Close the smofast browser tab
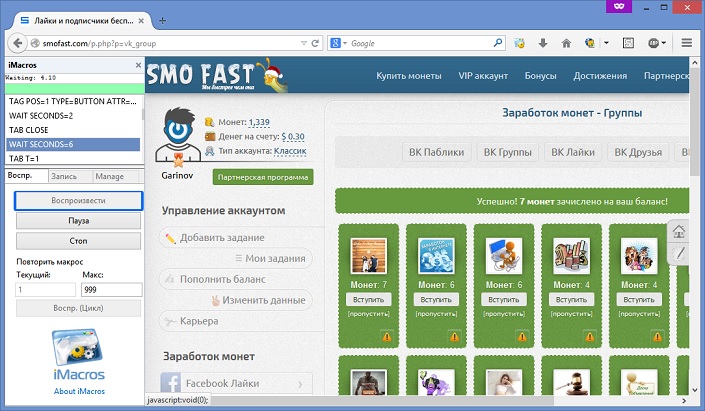The image size is (705, 411). tap(141, 21)
